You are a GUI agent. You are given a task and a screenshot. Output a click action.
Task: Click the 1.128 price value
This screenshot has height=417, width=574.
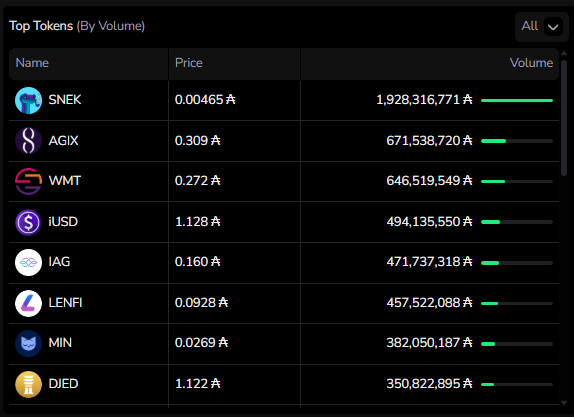(x=198, y=221)
